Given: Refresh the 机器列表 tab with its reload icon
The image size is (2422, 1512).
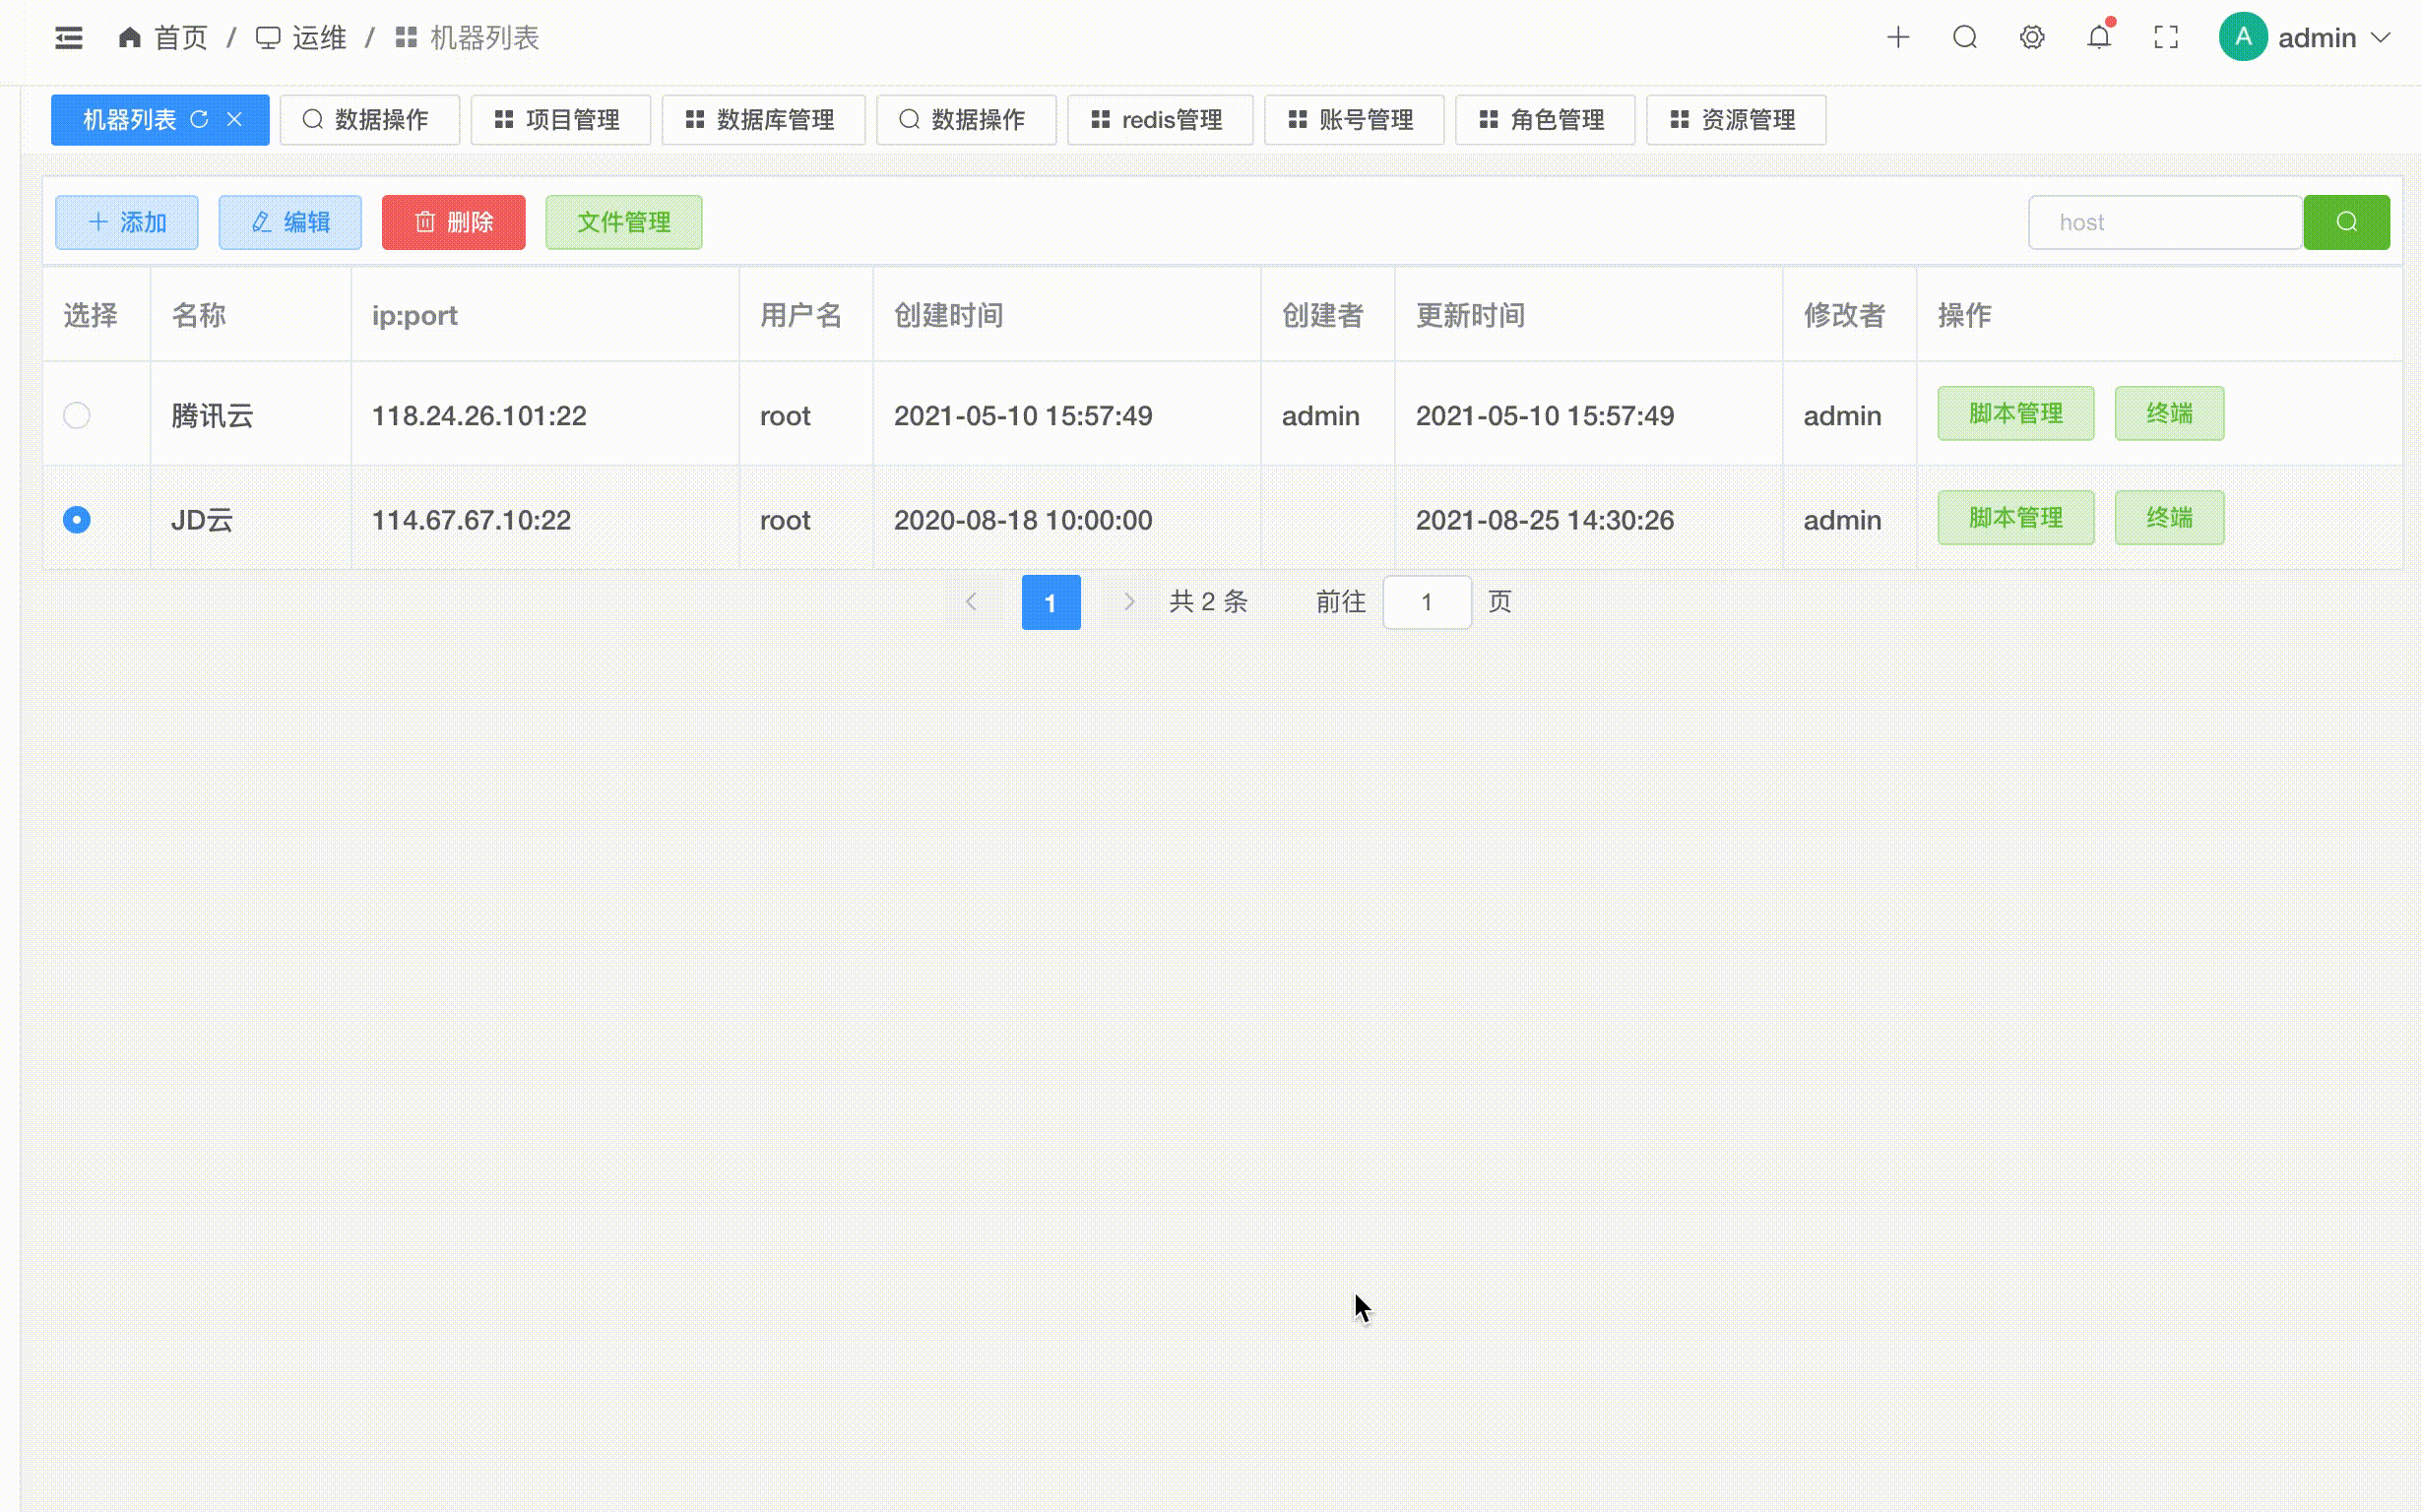Looking at the screenshot, I should pos(201,119).
